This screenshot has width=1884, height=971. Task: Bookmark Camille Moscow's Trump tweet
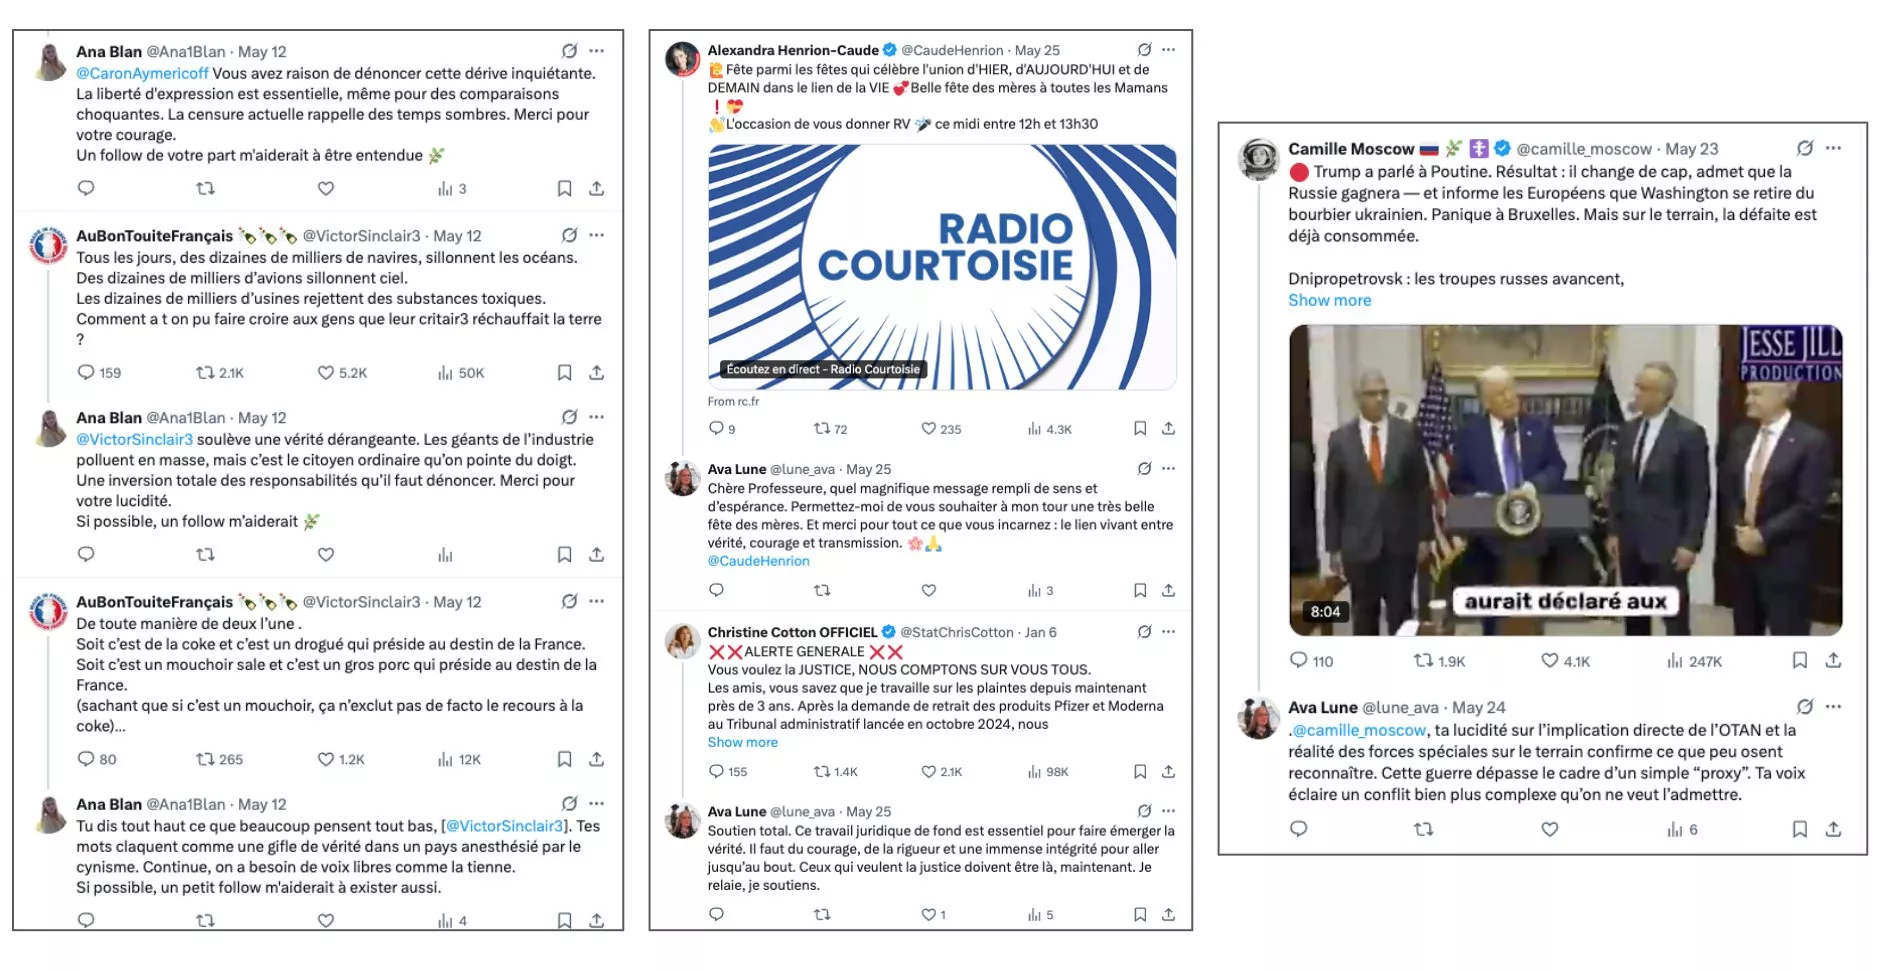pos(1799,660)
